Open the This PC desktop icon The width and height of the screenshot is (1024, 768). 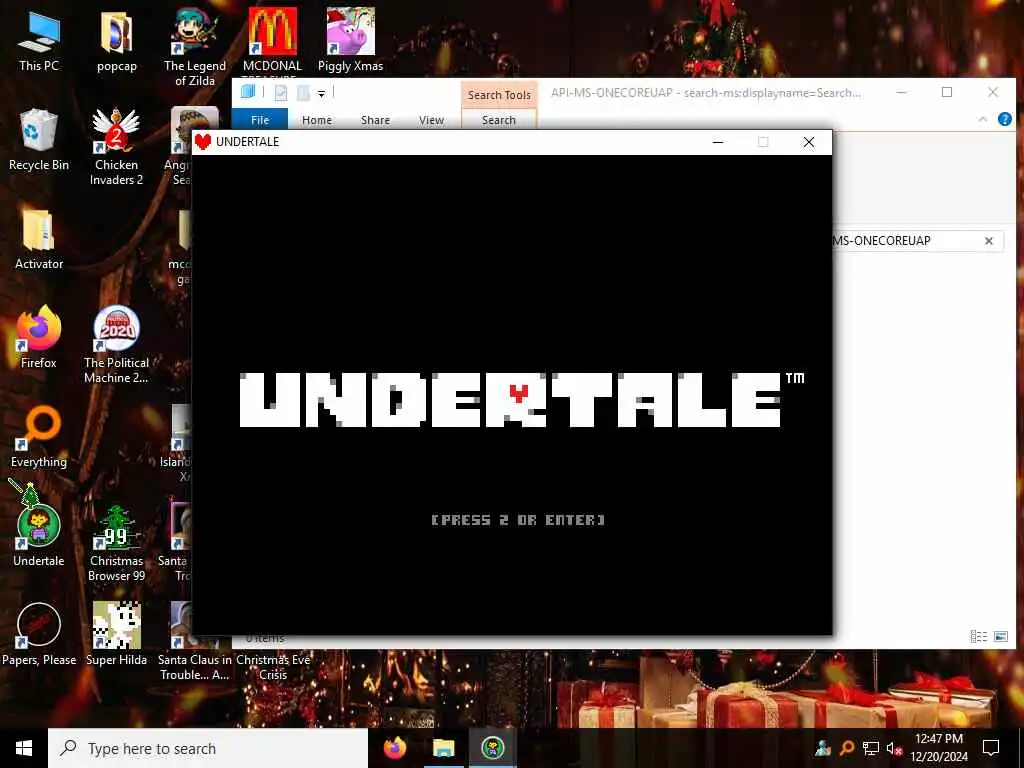tap(39, 40)
